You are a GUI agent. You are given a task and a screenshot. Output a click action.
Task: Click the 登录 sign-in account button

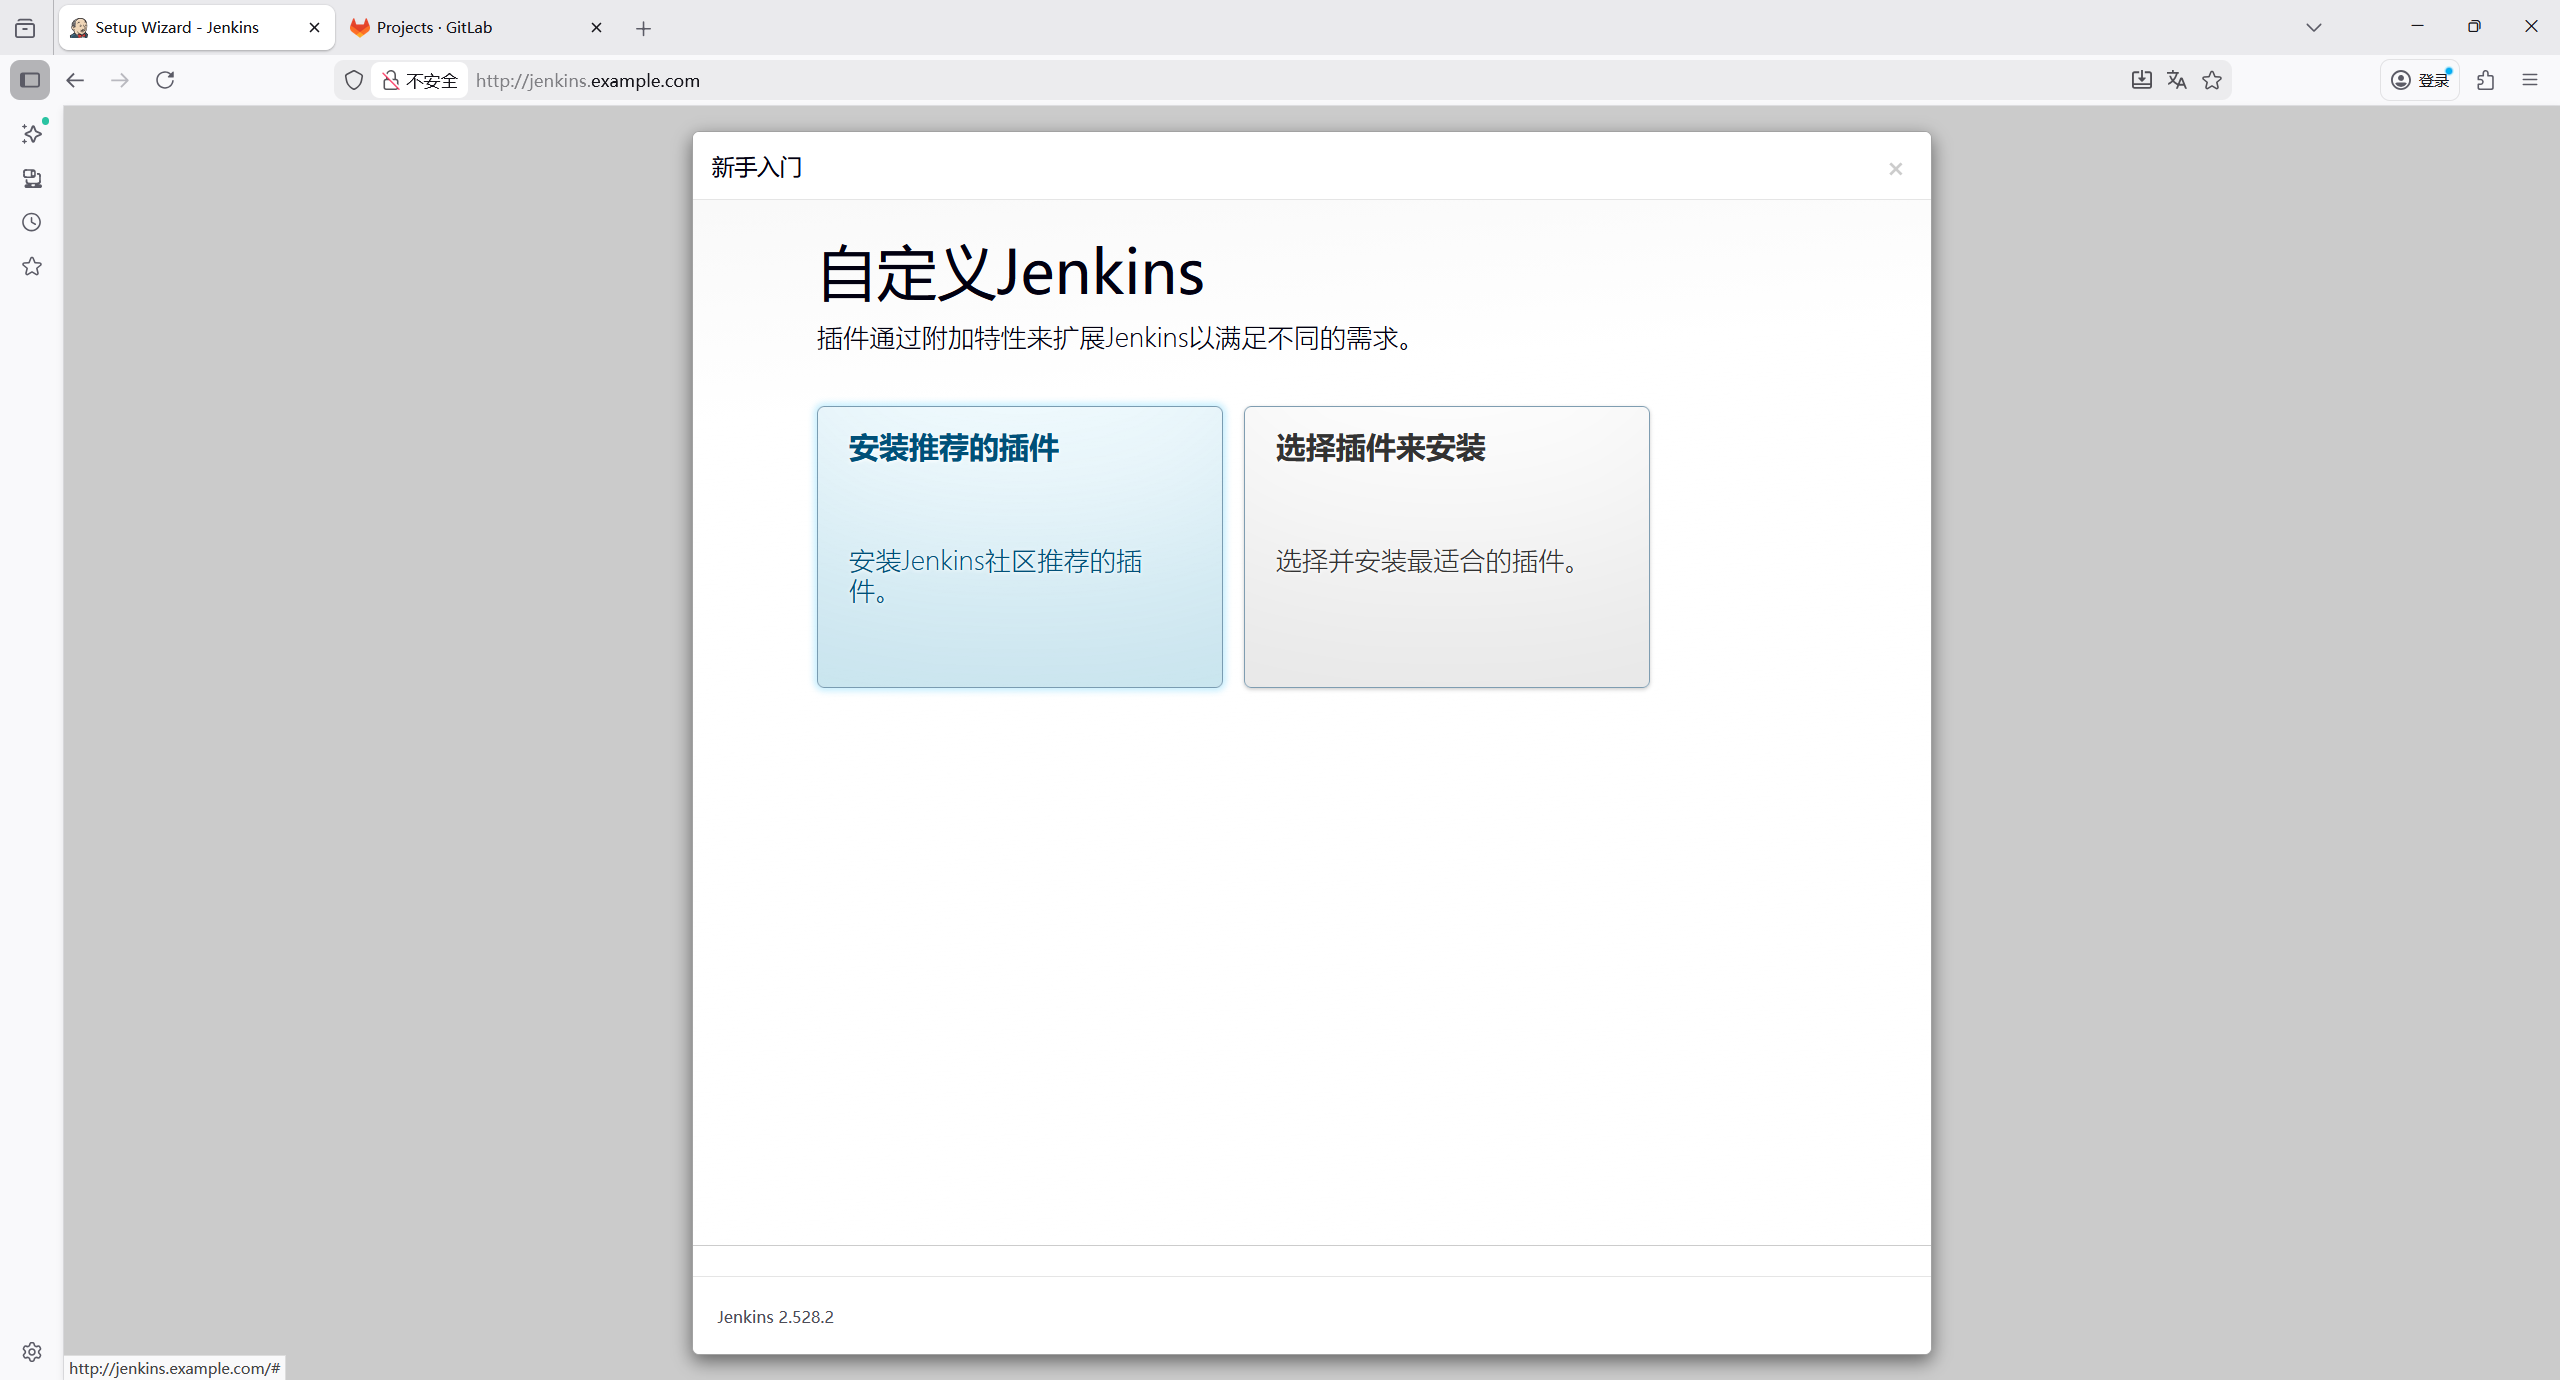pyautogui.click(x=2420, y=80)
